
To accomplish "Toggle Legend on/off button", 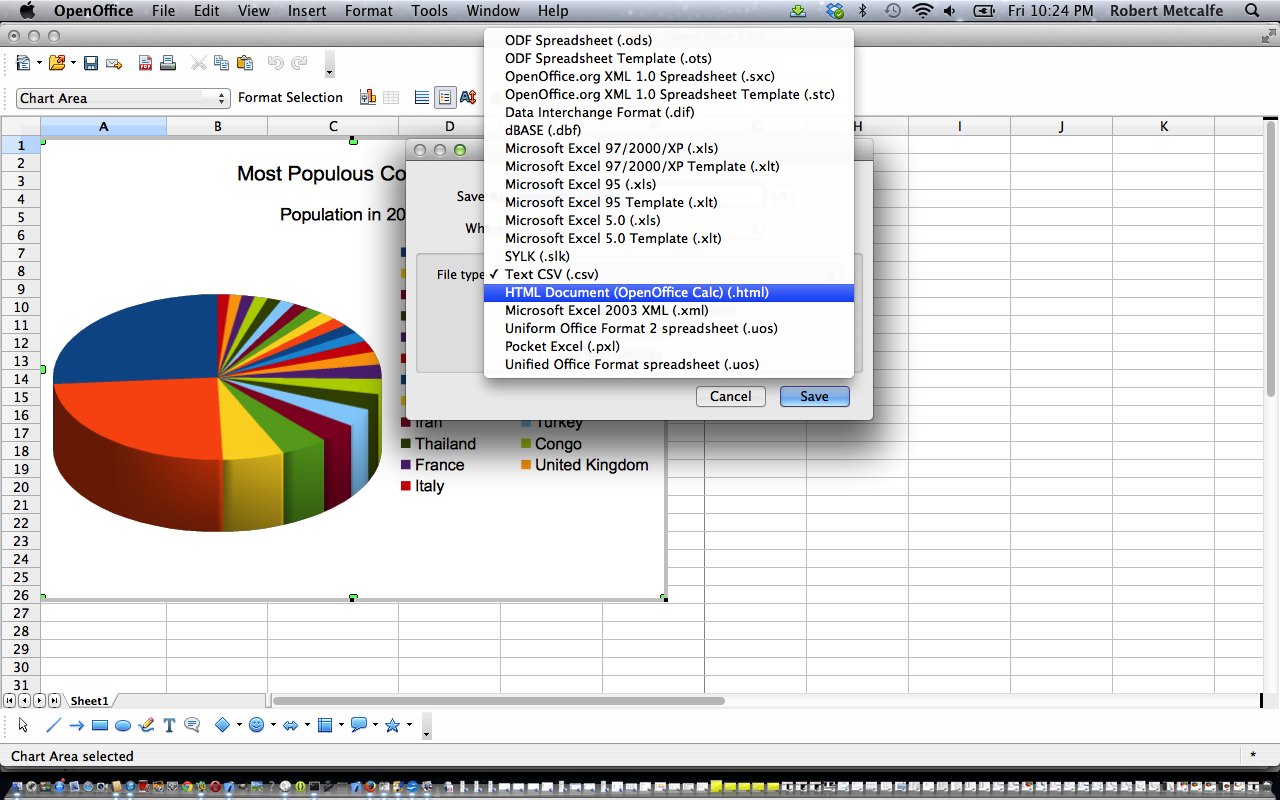I will pyautogui.click(x=445, y=97).
